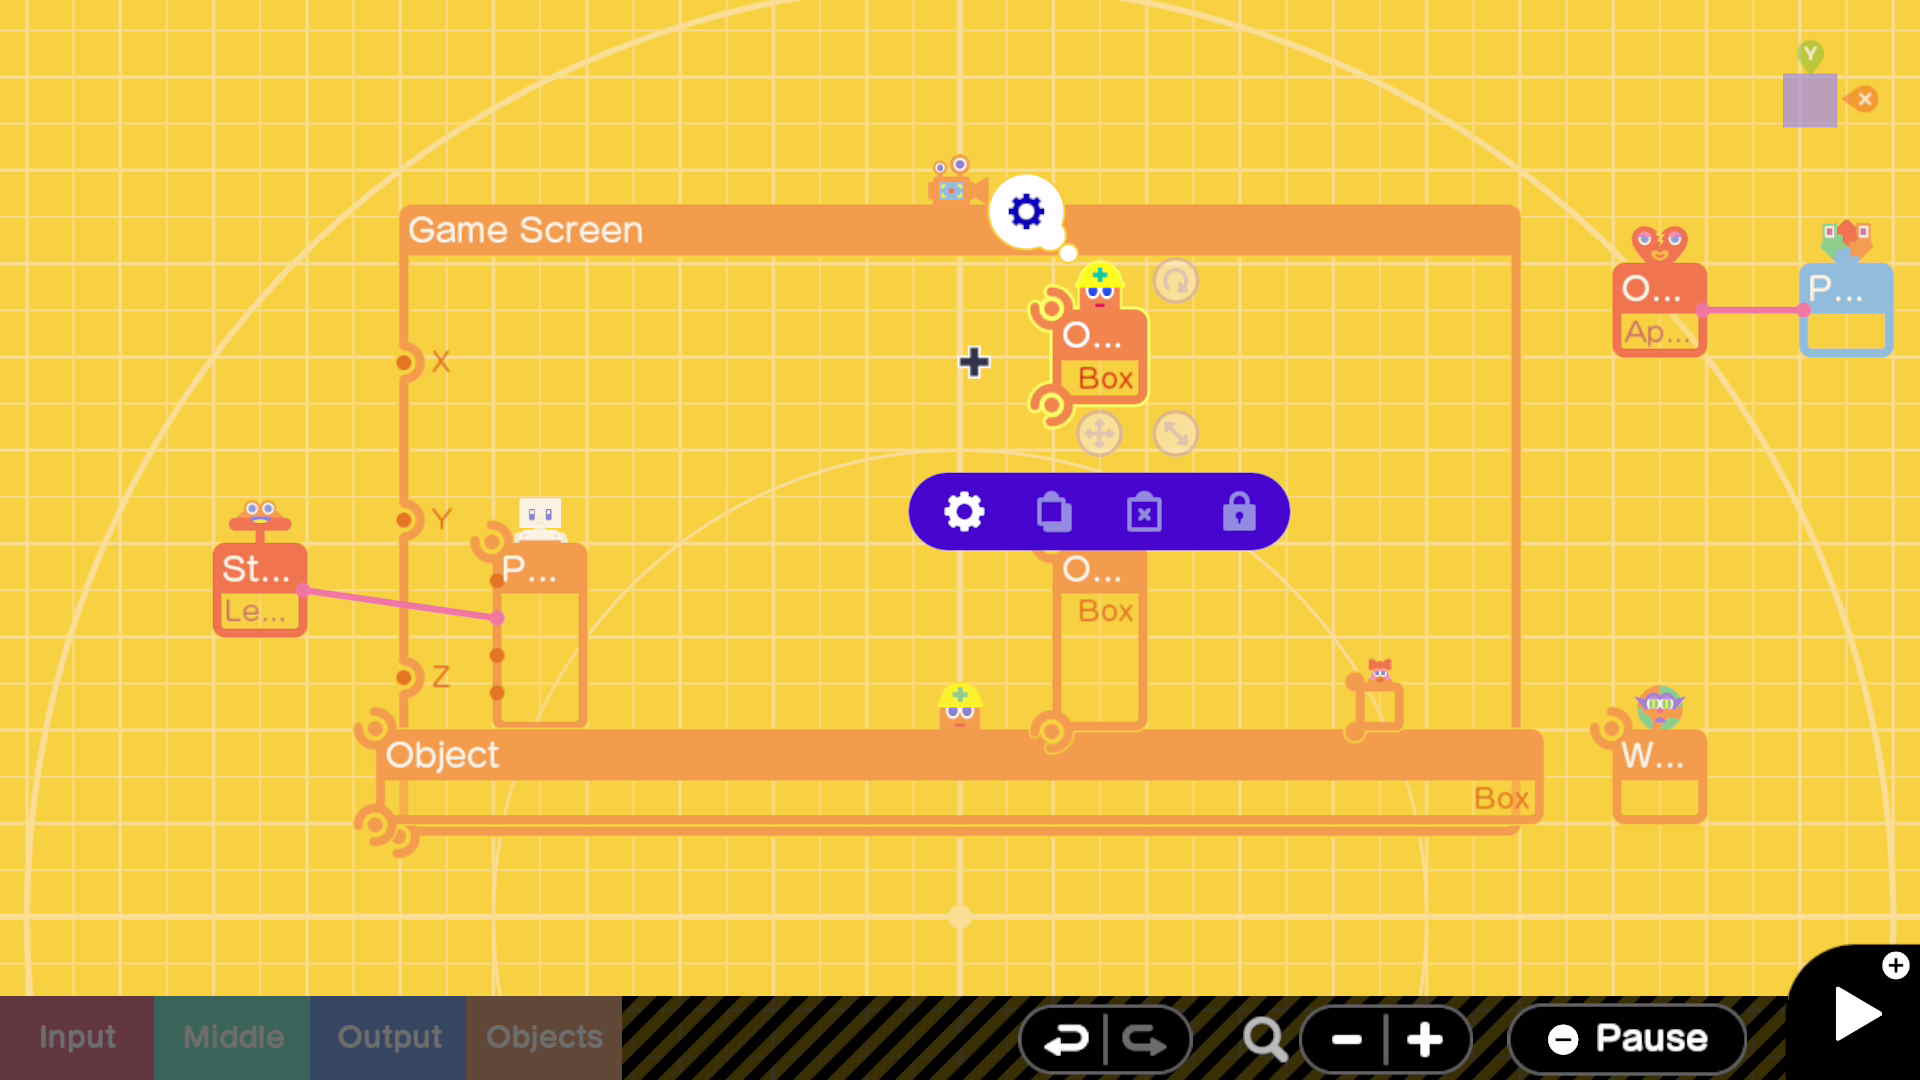This screenshot has width=1920, height=1080.
Task: Click the X port on Game Screen
Action: coord(405,362)
